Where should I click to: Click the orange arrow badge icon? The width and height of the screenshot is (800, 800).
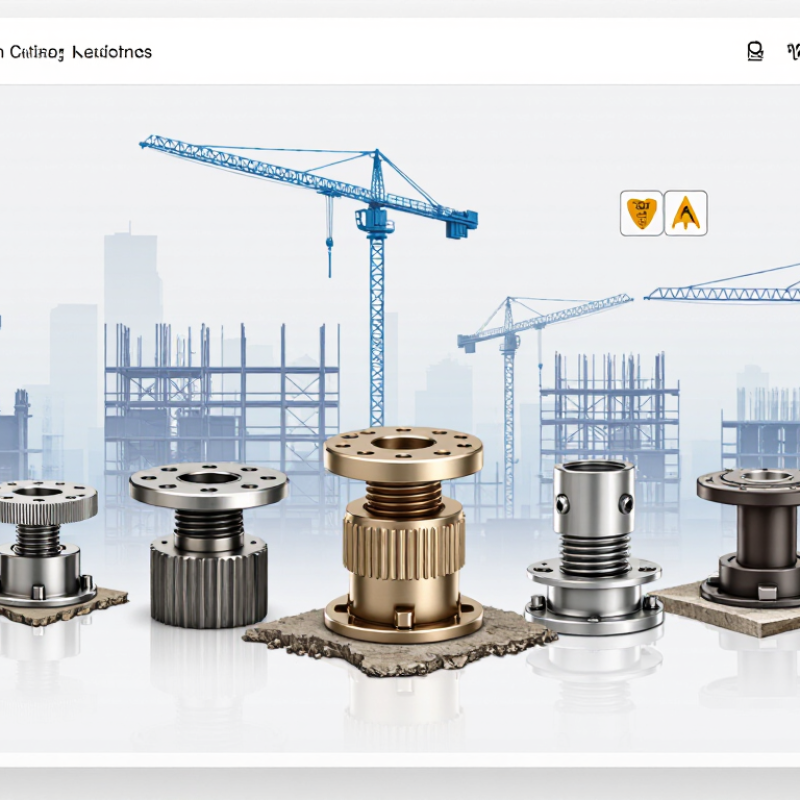click(686, 213)
